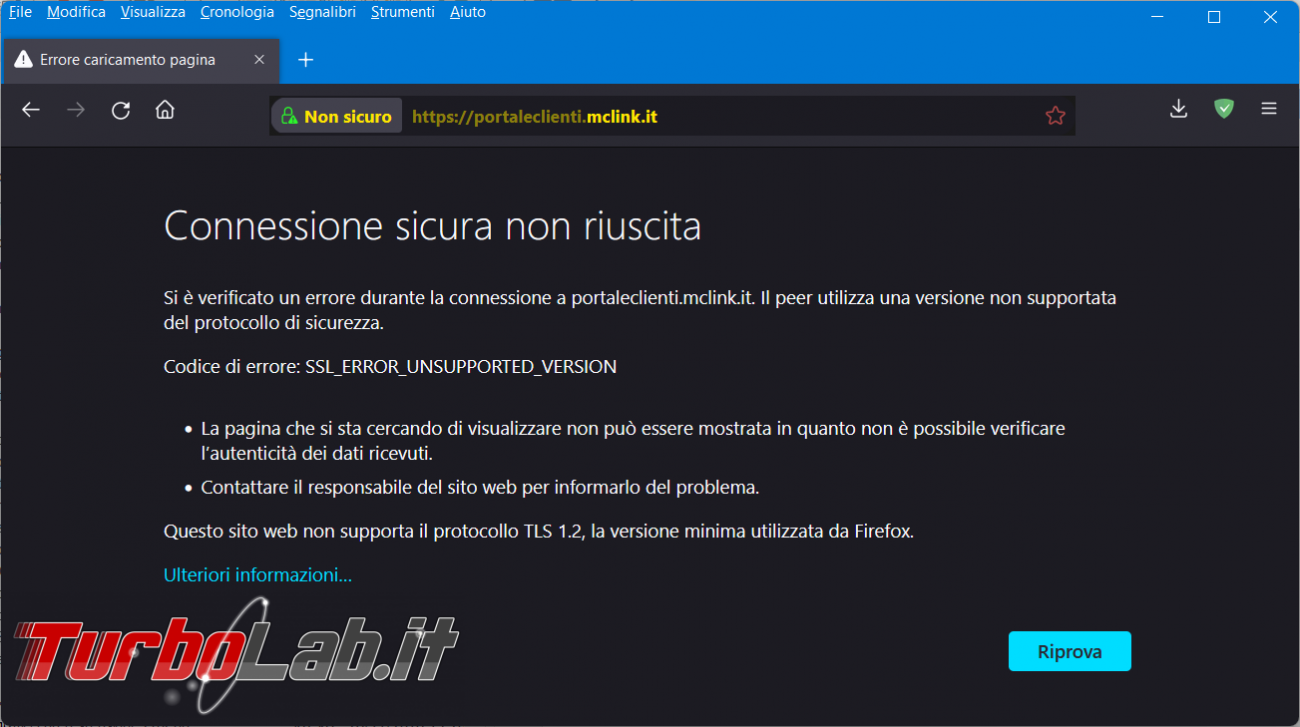Click the Contattare il responsabile bullet text
Screen dimensions: 1300x727
point(480,488)
